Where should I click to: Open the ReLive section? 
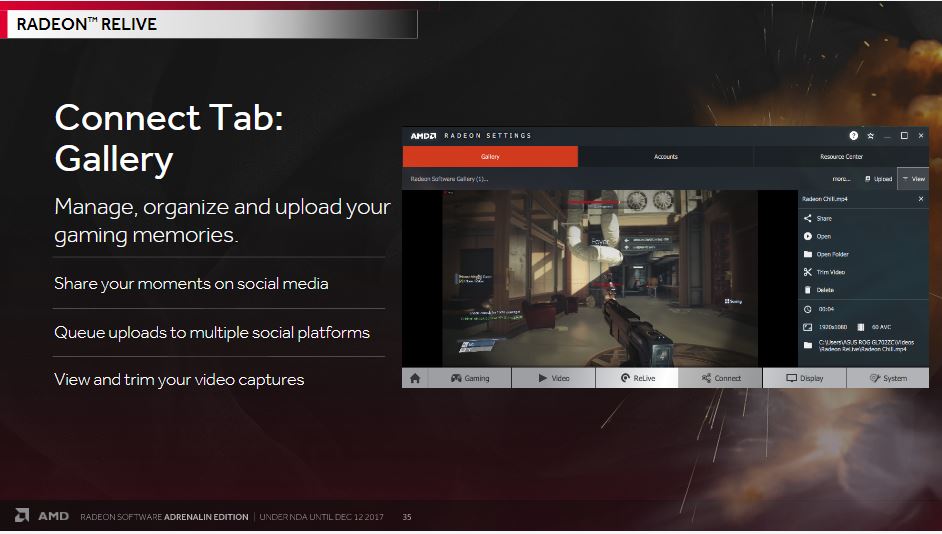pyautogui.click(x=637, y=378)
